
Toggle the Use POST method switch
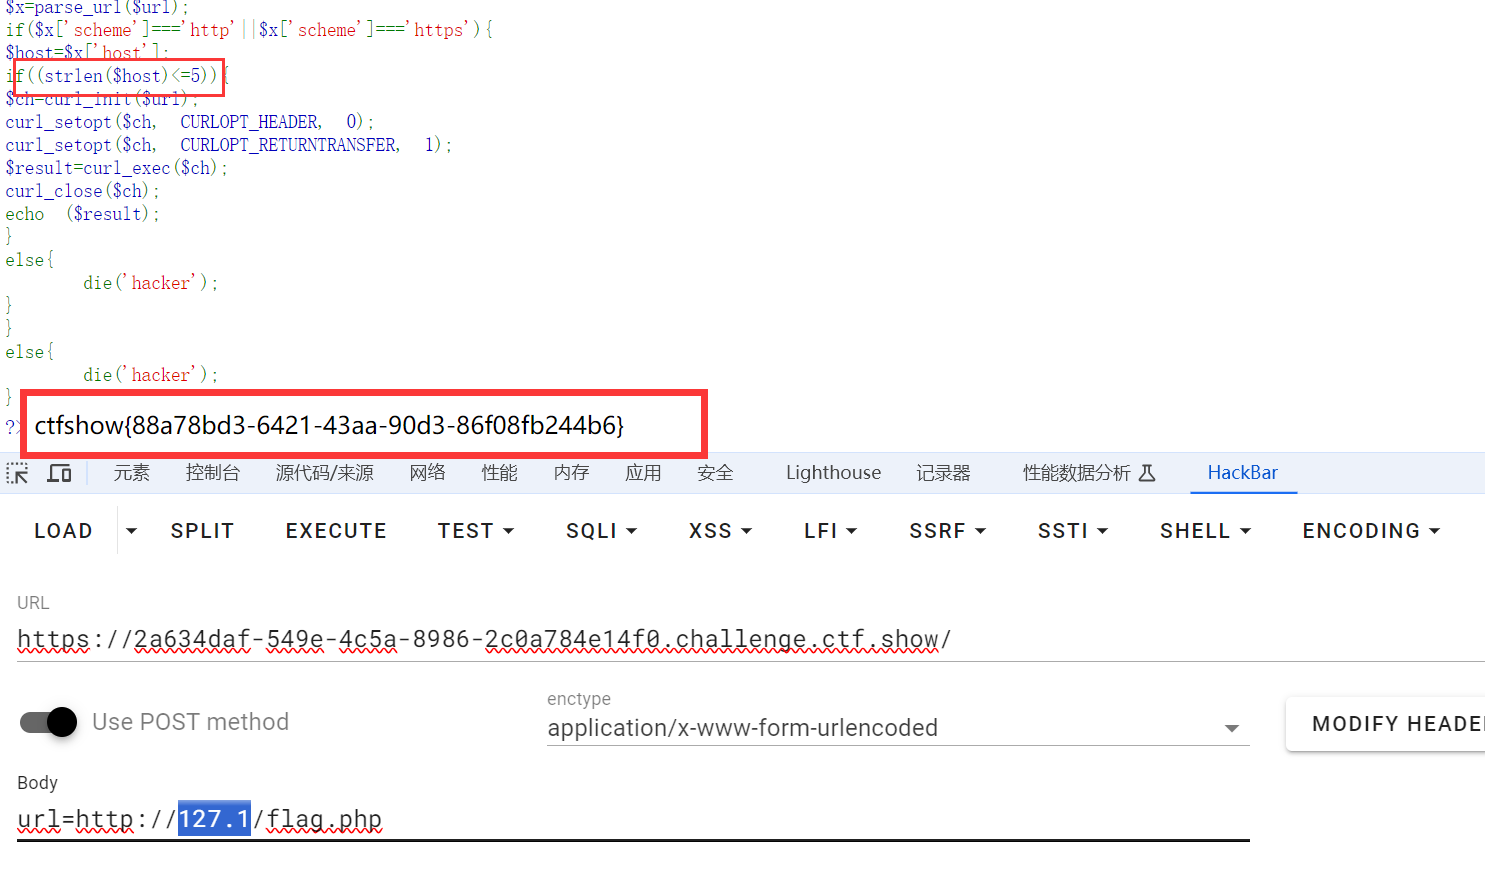pos(49,722)
